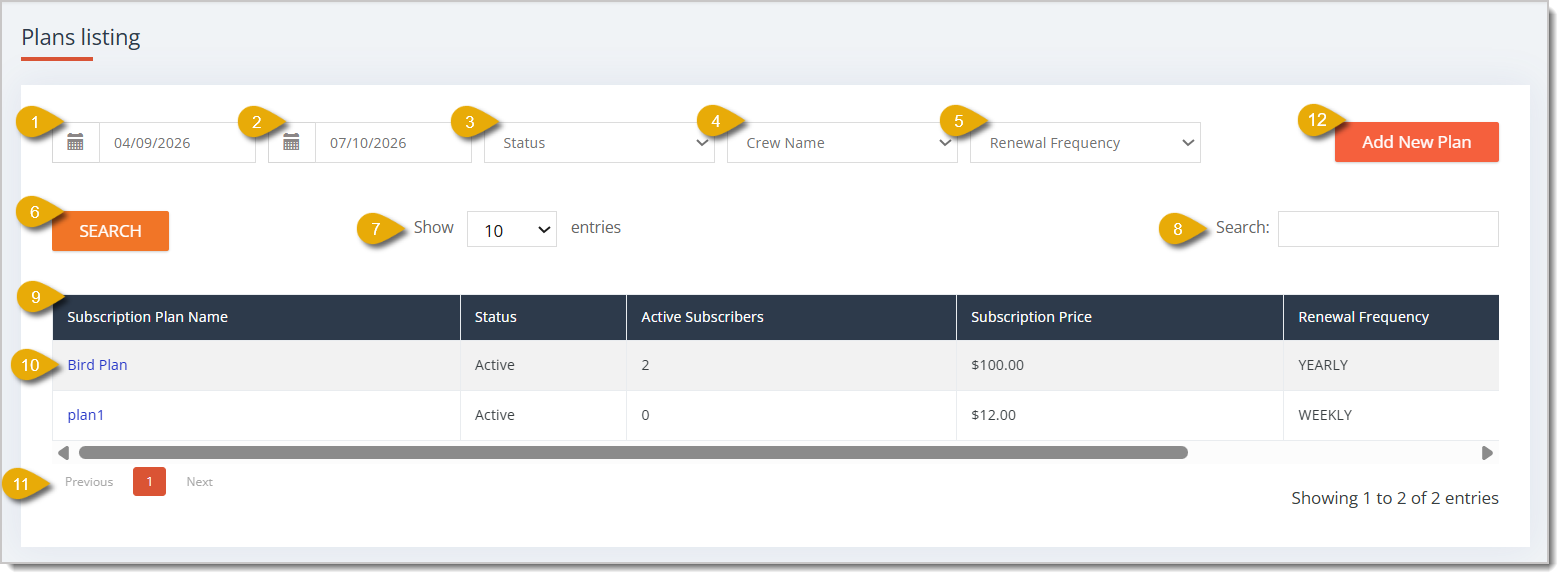1564x579 pixels.
Task: Open the Crew Name filter dropdown
Action: pos(842,143)
